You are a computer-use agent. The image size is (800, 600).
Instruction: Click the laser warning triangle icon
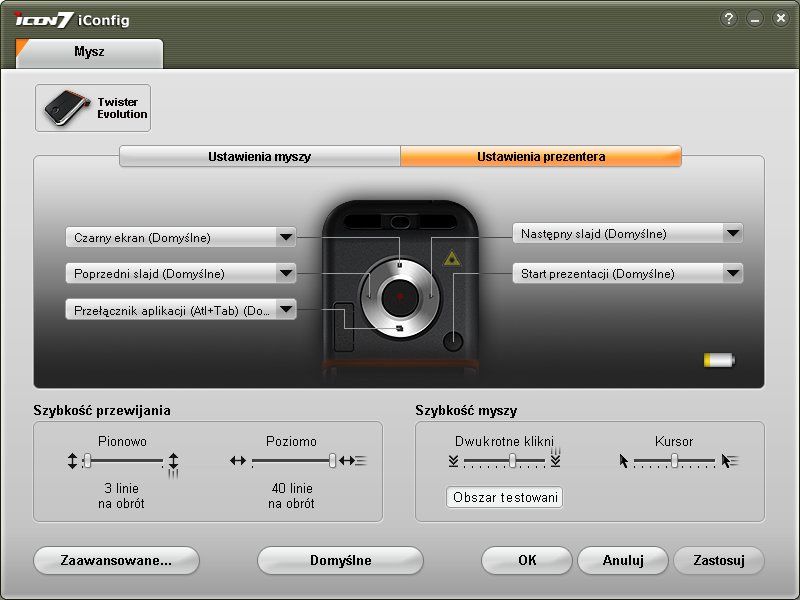pos(452,259)
